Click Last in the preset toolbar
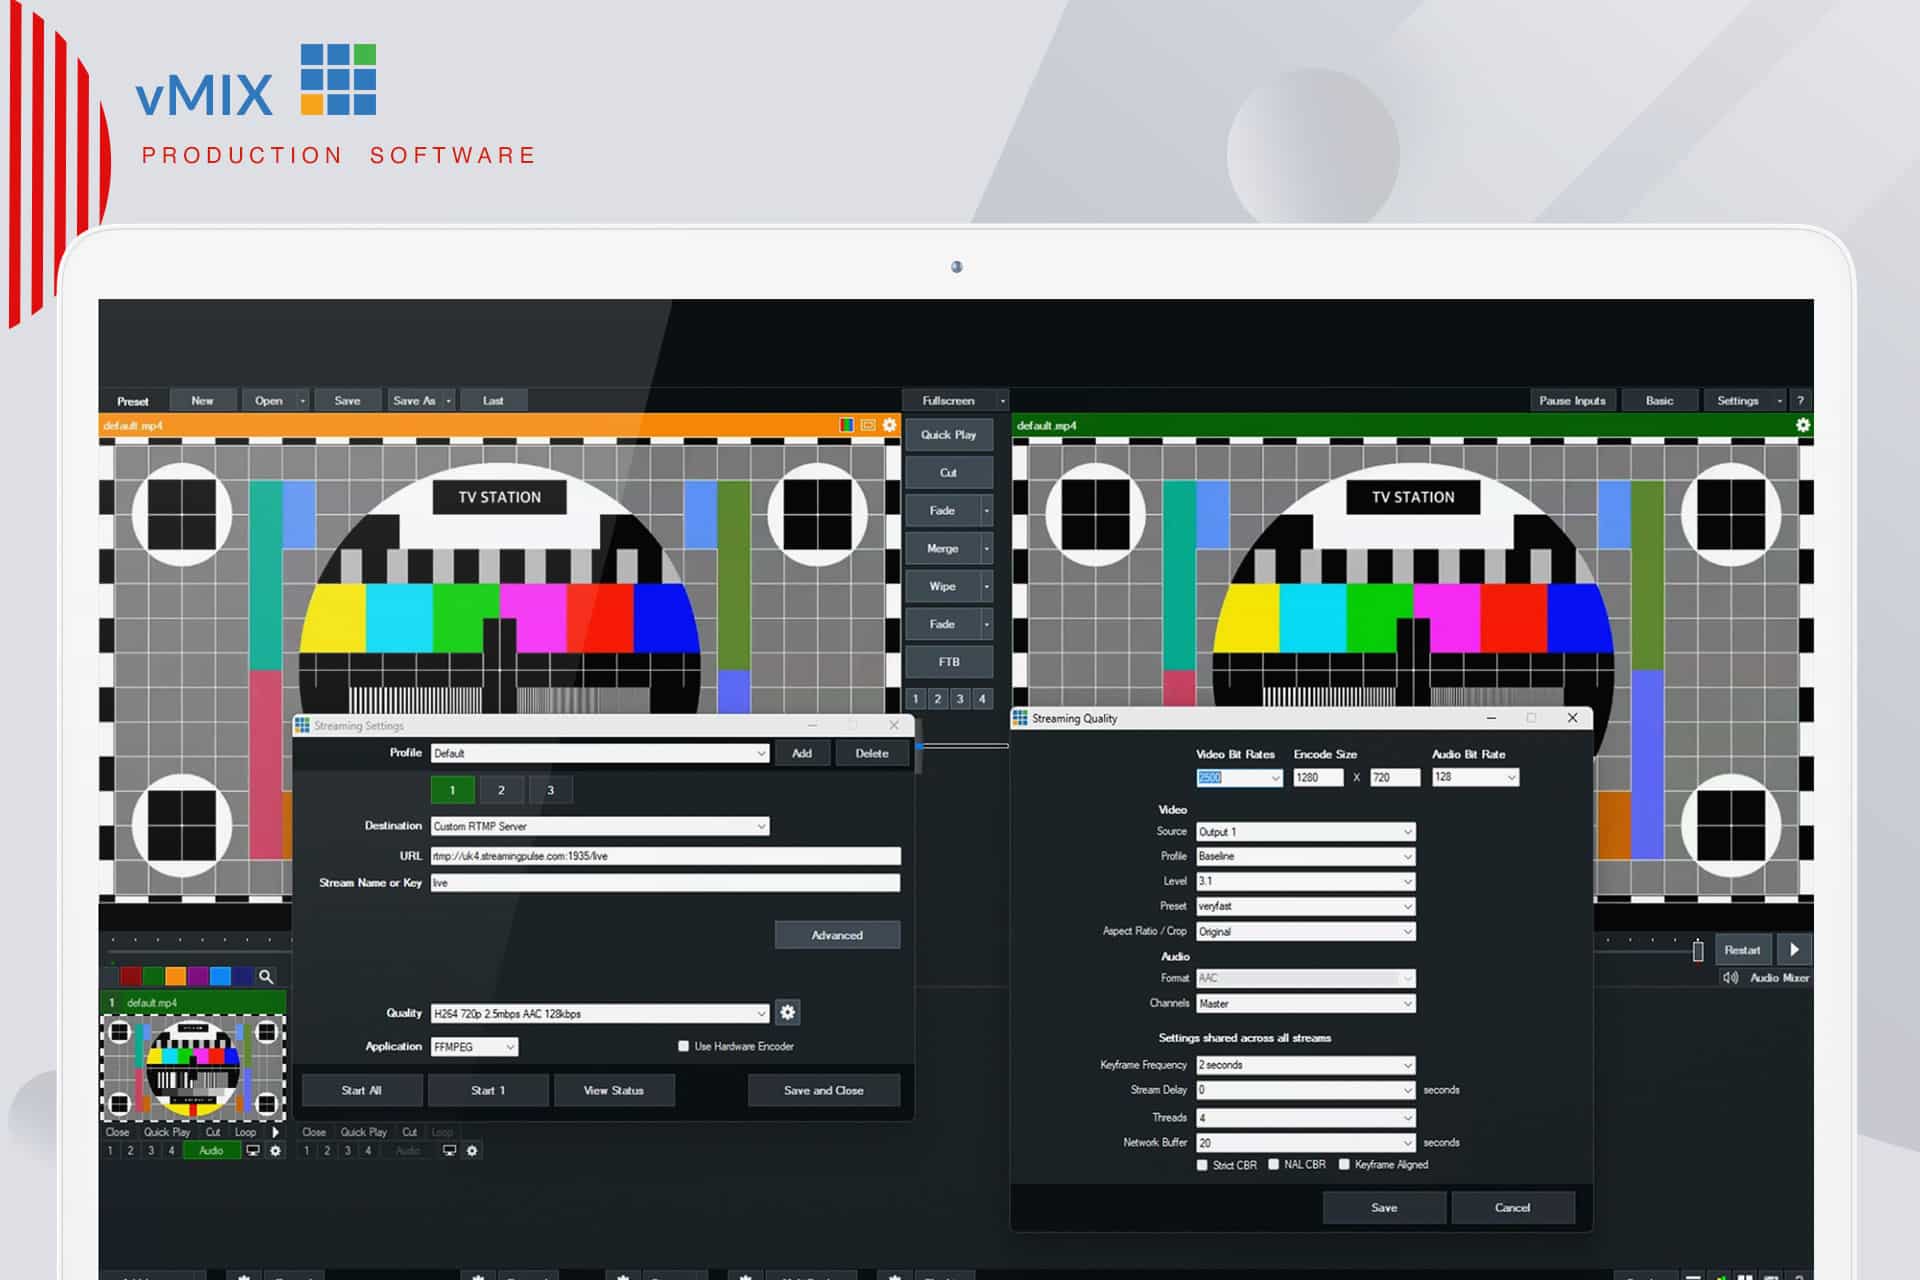This screenshot has height=1280, width=1920. tap(493, 400)
